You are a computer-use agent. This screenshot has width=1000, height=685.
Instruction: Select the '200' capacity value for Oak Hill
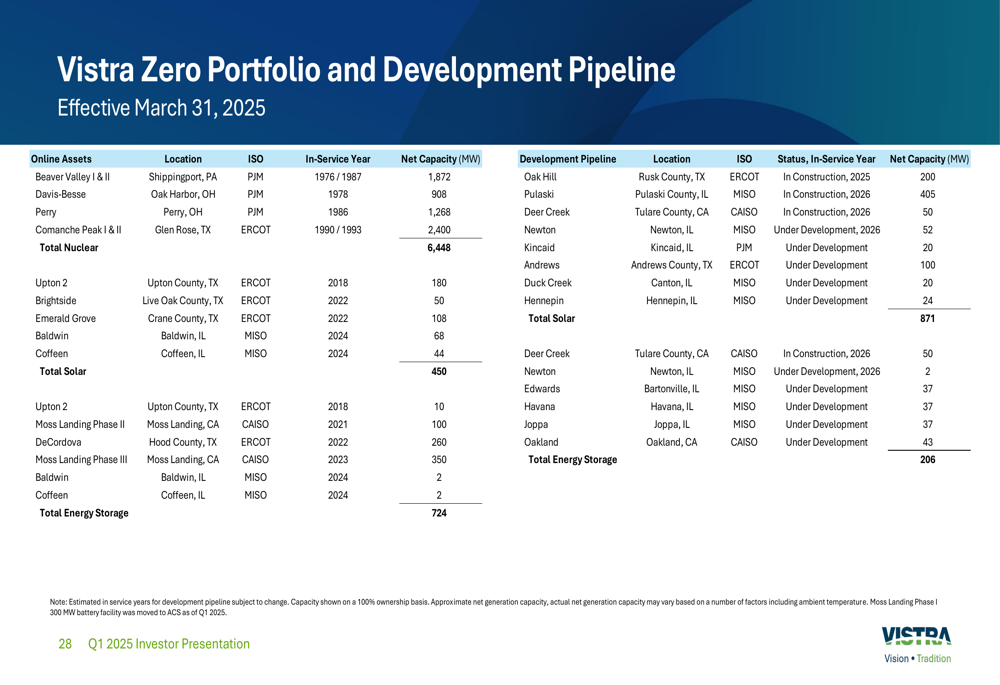(927, 177)
